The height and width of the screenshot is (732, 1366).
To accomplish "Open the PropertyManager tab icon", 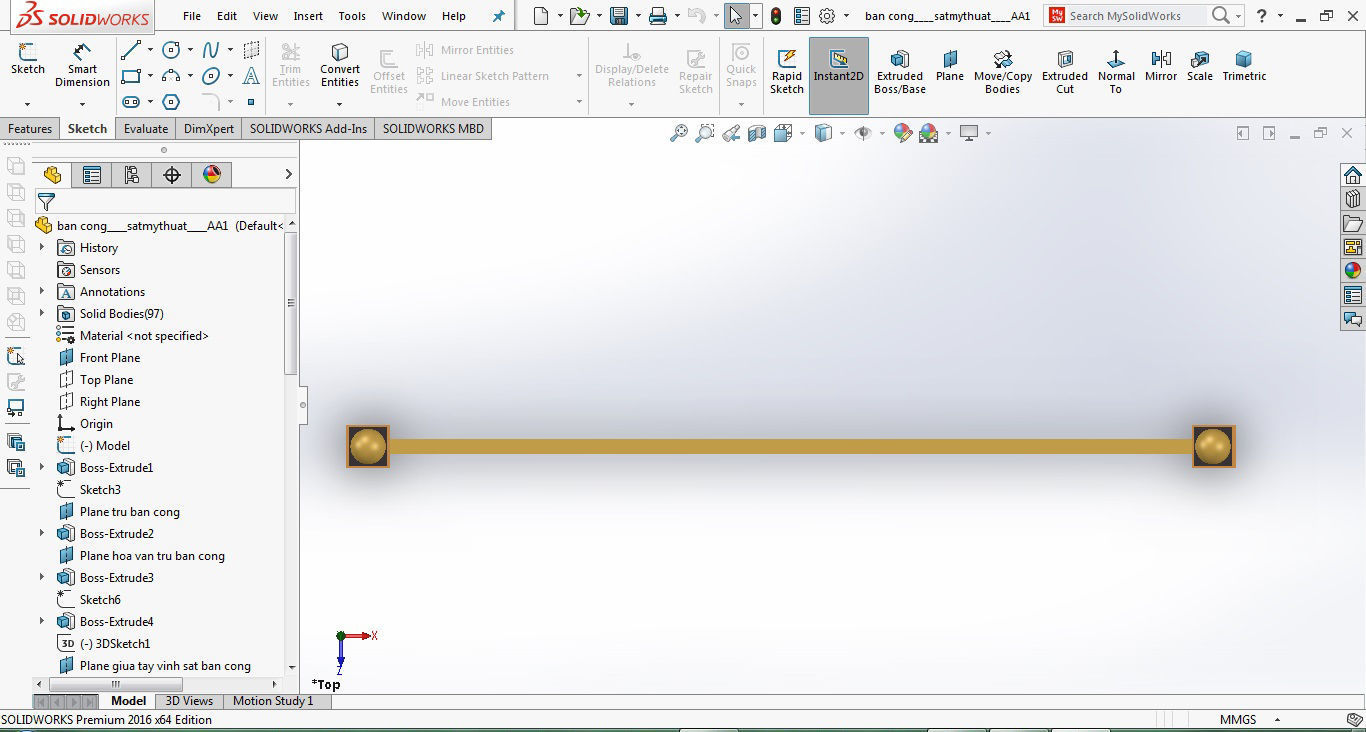I will (x=92, y=175).
